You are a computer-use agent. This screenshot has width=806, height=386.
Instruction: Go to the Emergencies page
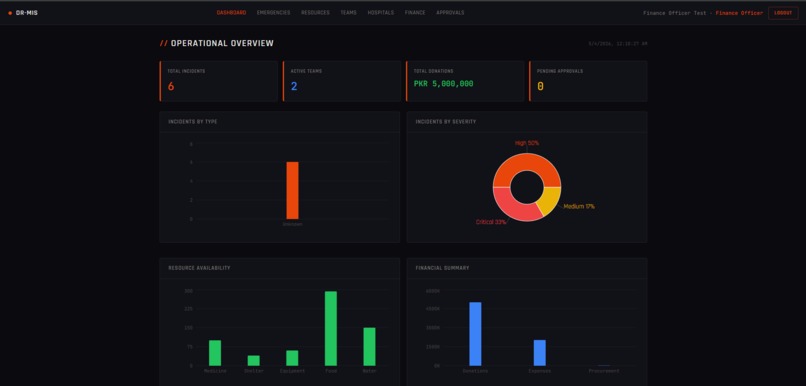tap(273, 13)
